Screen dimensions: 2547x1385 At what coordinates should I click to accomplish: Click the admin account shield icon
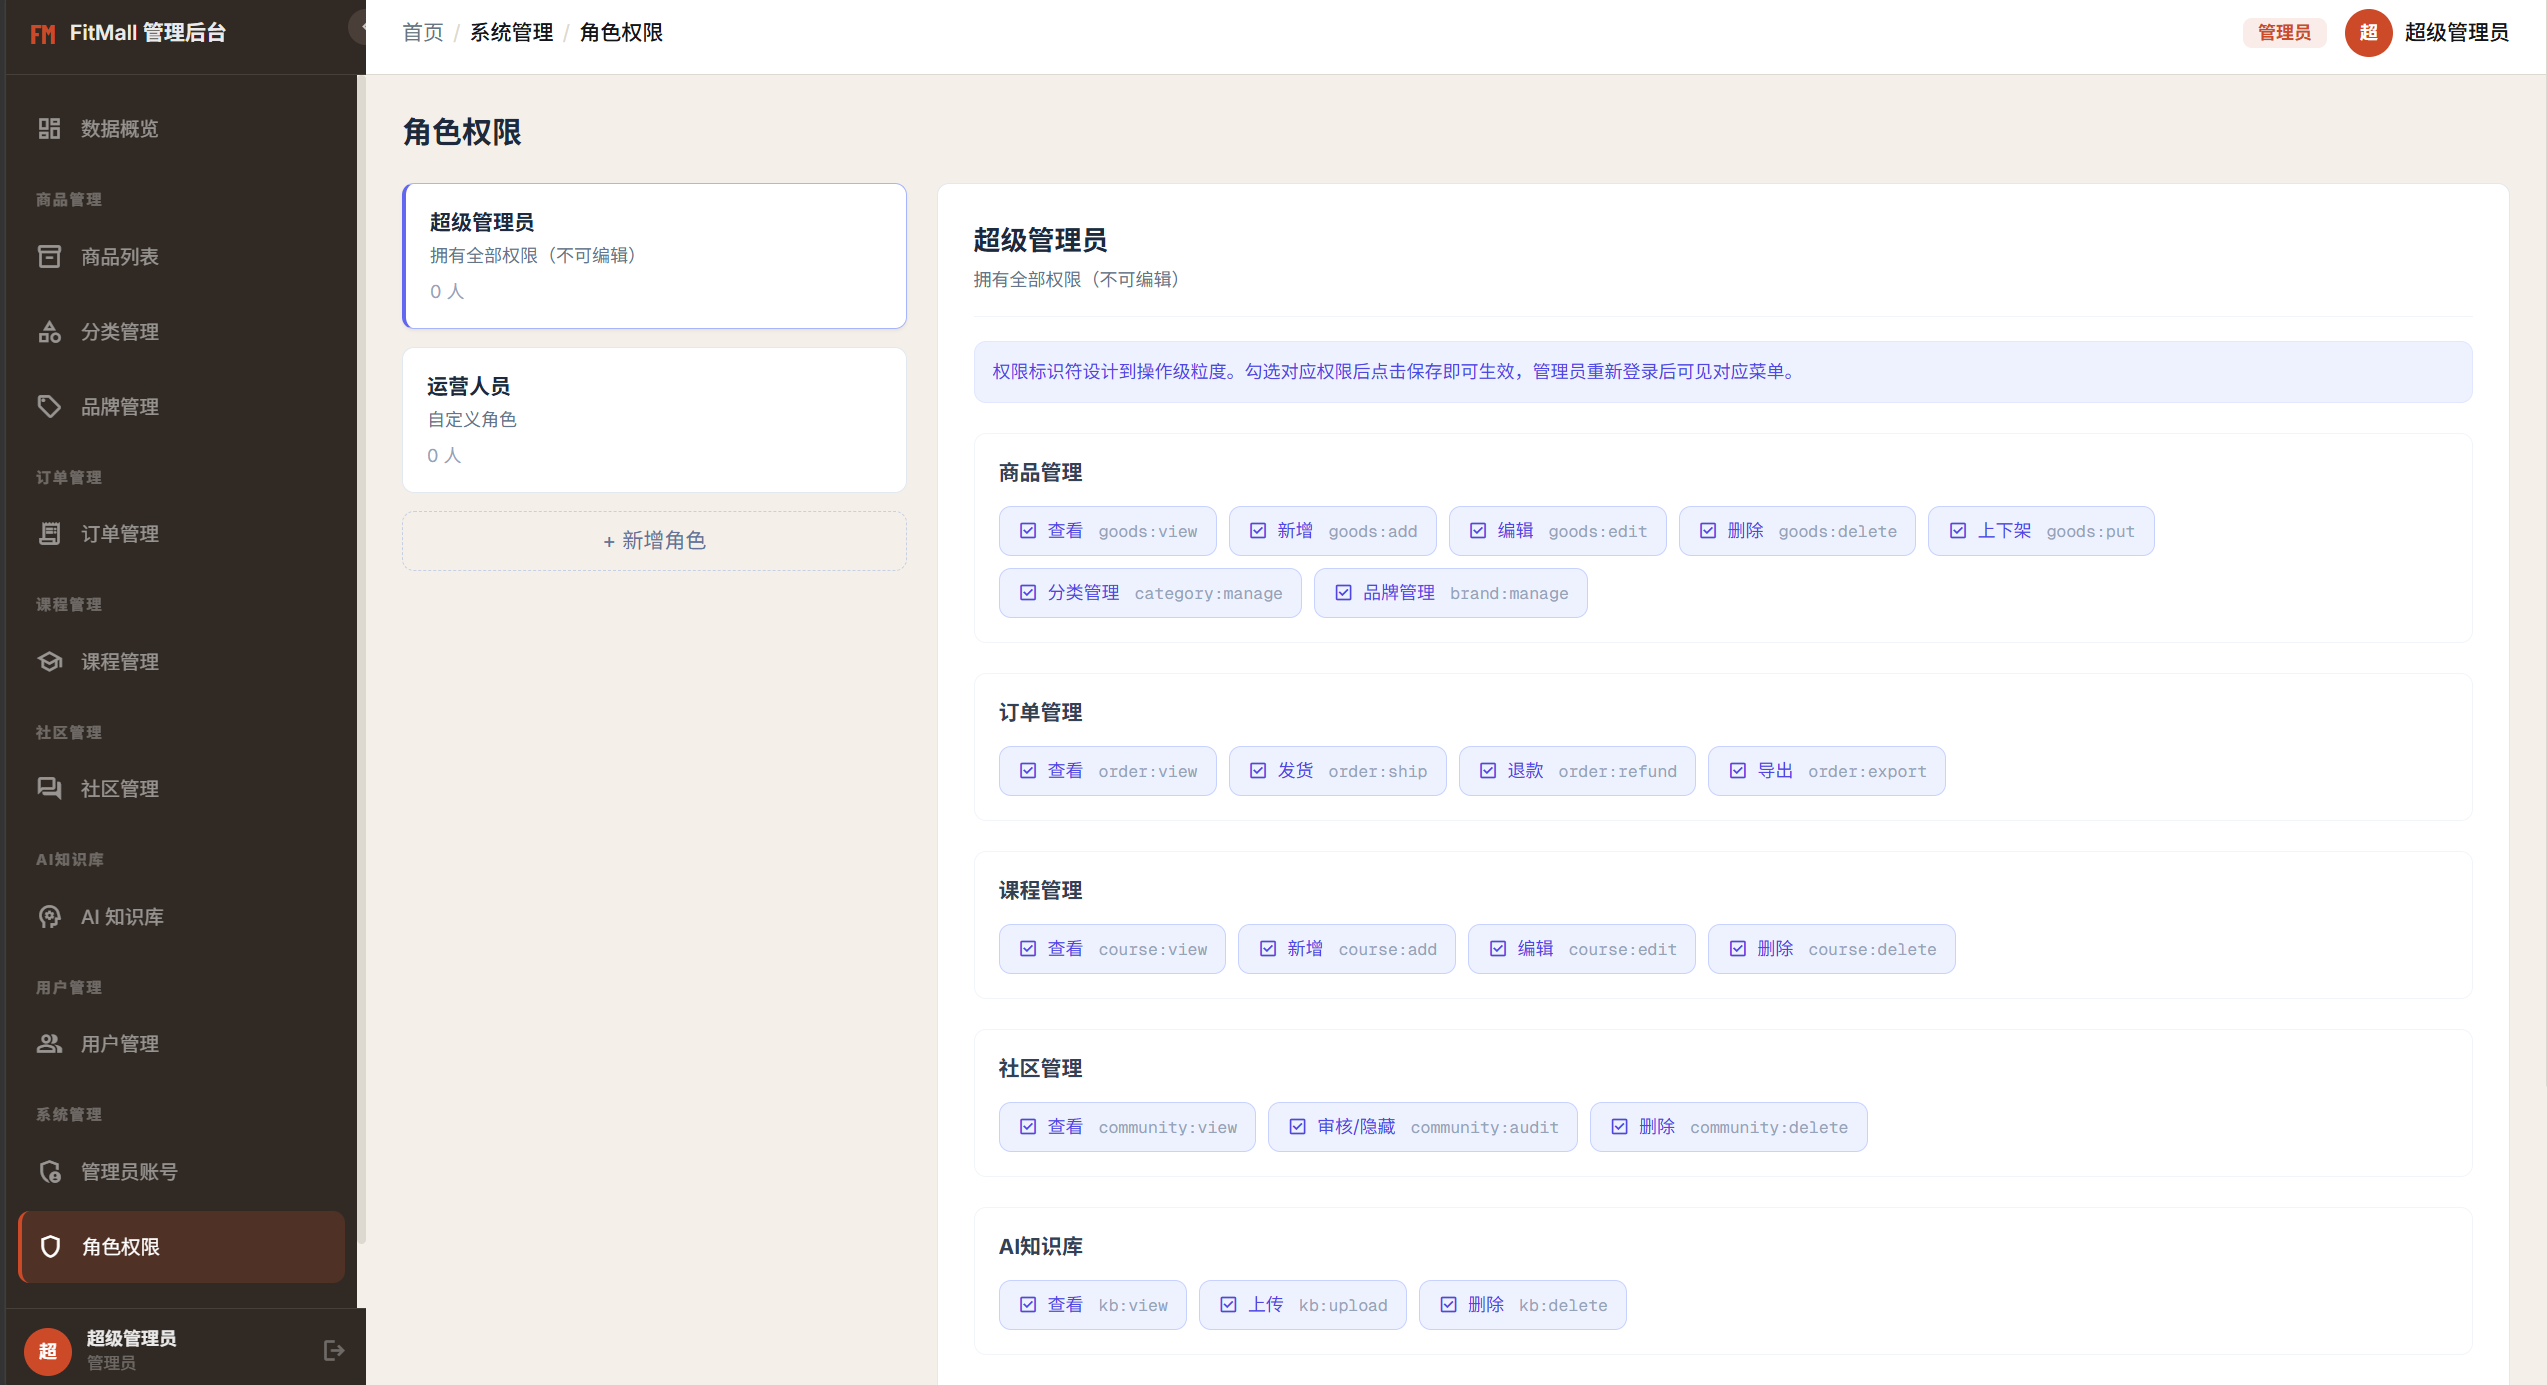(49, 1171)
